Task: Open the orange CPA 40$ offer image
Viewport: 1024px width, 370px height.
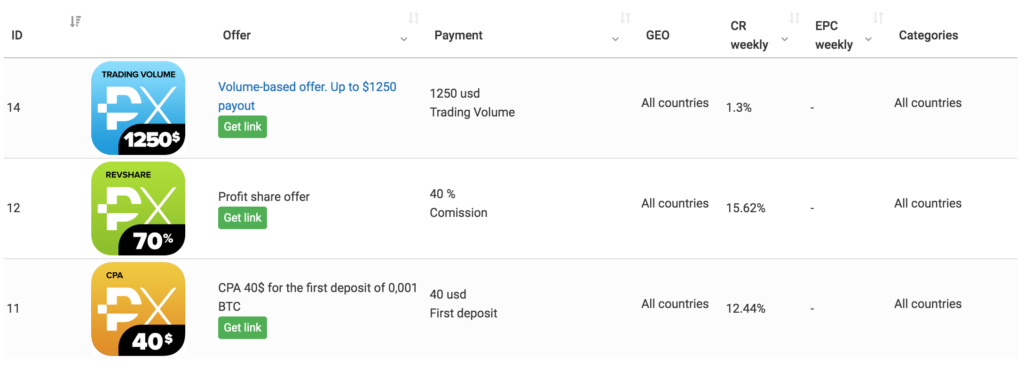Action: pos(138,309)
